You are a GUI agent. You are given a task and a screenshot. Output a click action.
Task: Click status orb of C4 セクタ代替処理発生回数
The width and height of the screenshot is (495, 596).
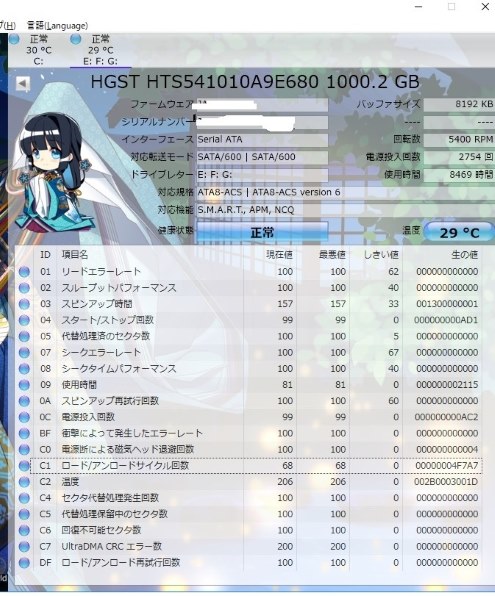tap(24, 498)
